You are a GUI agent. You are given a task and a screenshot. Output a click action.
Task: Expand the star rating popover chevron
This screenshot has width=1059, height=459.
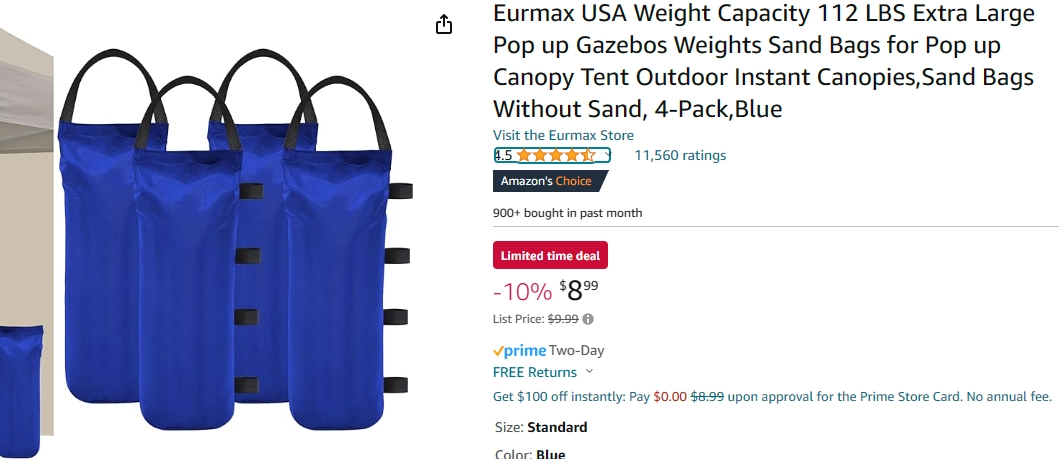(607, 156)
